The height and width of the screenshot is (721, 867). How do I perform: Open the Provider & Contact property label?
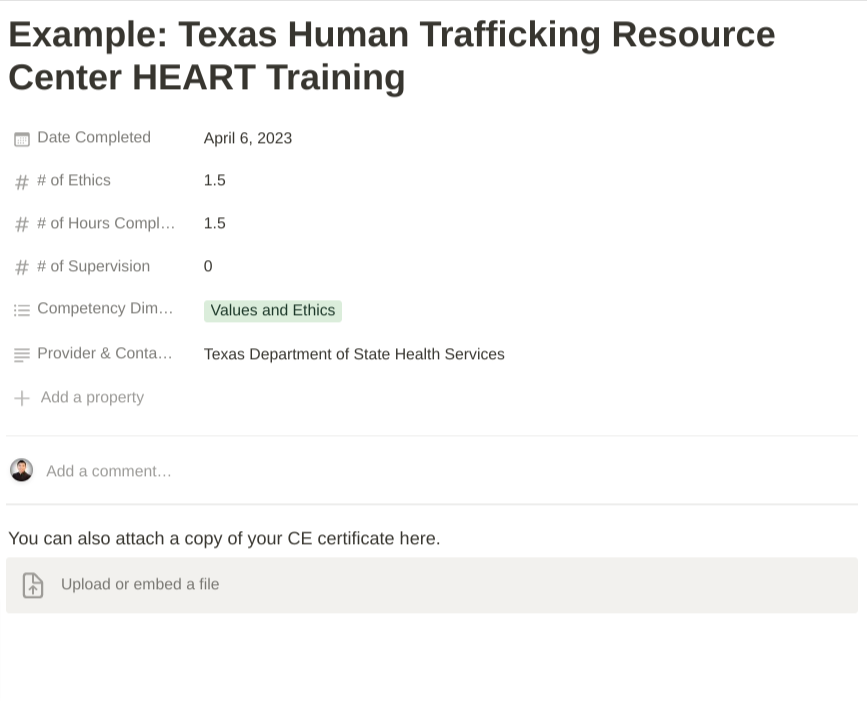coord(105,353)
